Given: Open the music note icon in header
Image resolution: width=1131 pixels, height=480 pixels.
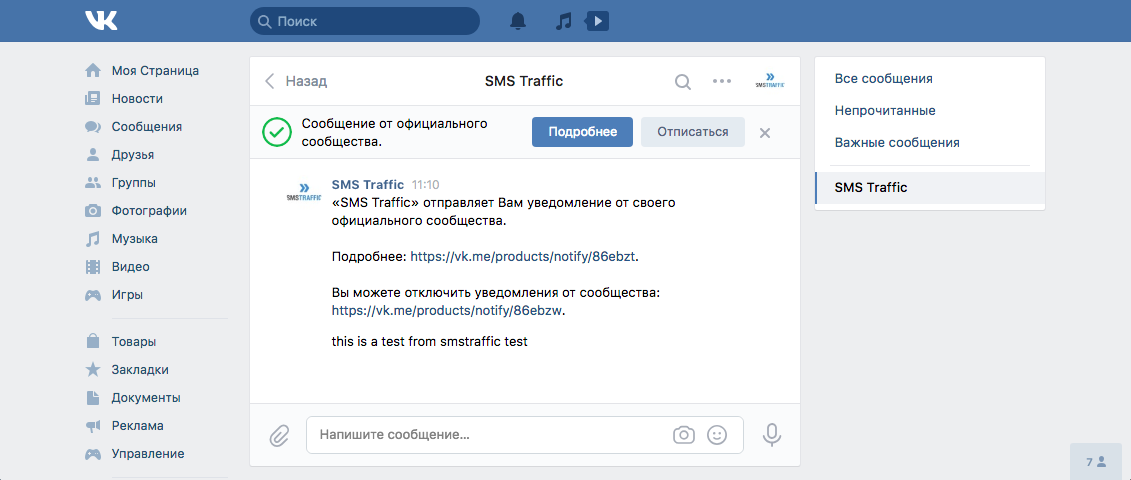Looking at the screenshot, I should click(x=563, y=22).
